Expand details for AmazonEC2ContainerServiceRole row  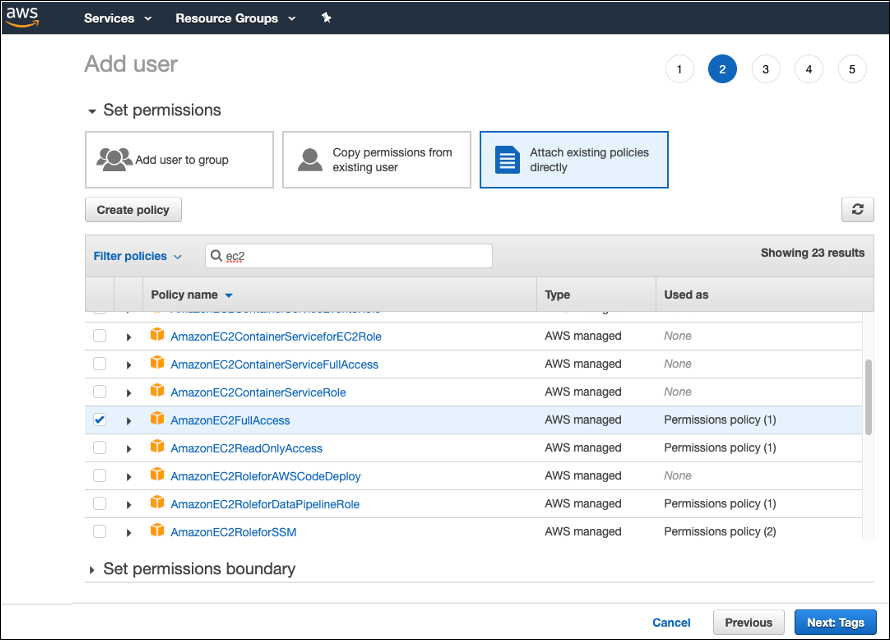[x=129, y=393]
